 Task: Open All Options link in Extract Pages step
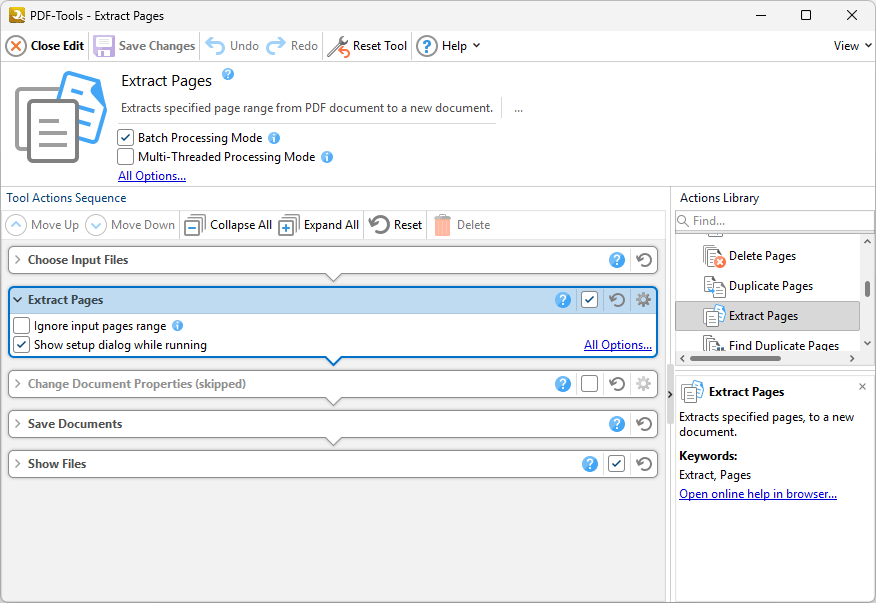(618, 345)
